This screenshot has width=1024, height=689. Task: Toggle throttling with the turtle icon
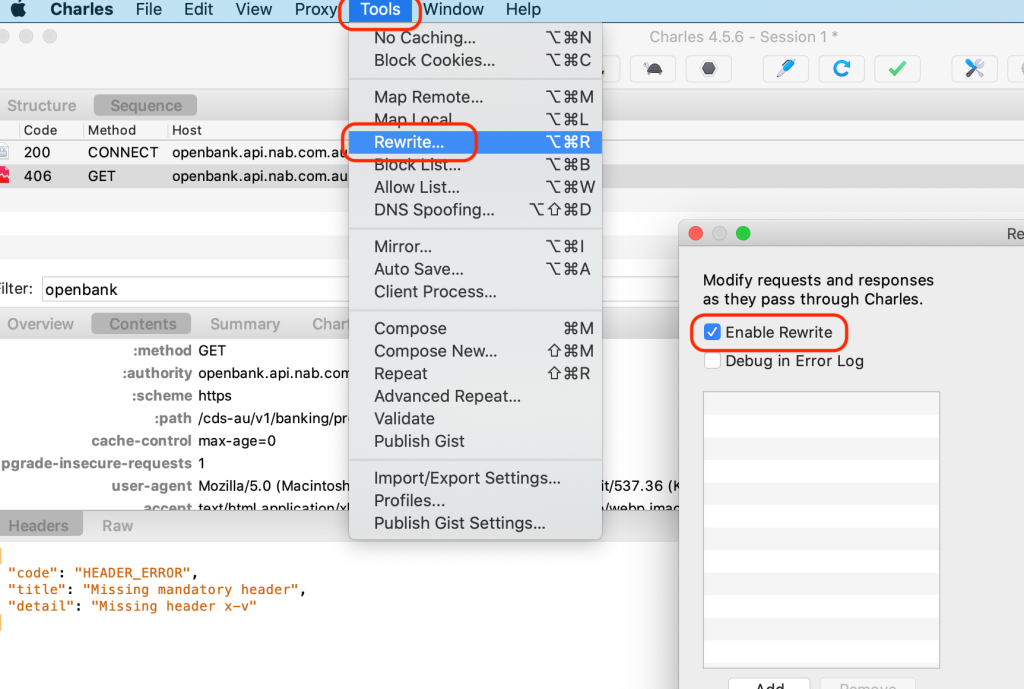pyautogui.click(x=652, y=68)
